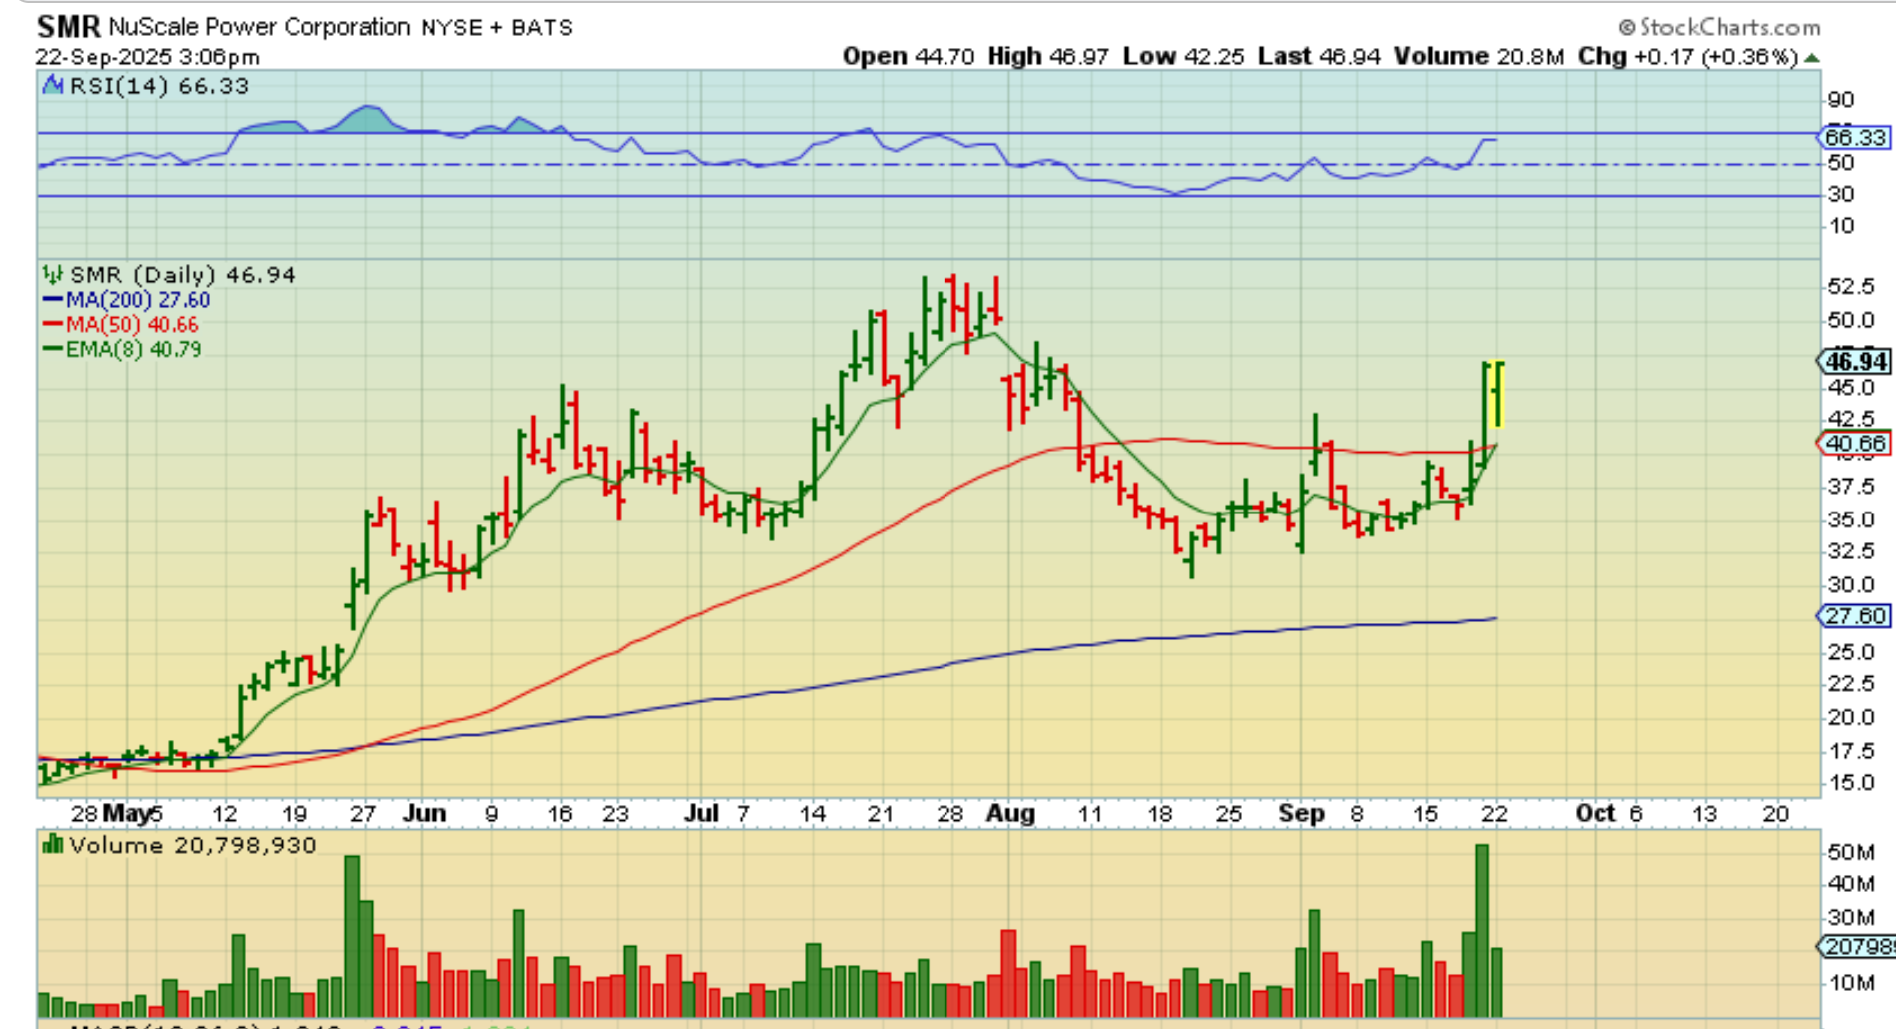Select the blue MA(200) legend line swatch
Viewport: 1896px width, 1029px height.
[x=53, y=300]
